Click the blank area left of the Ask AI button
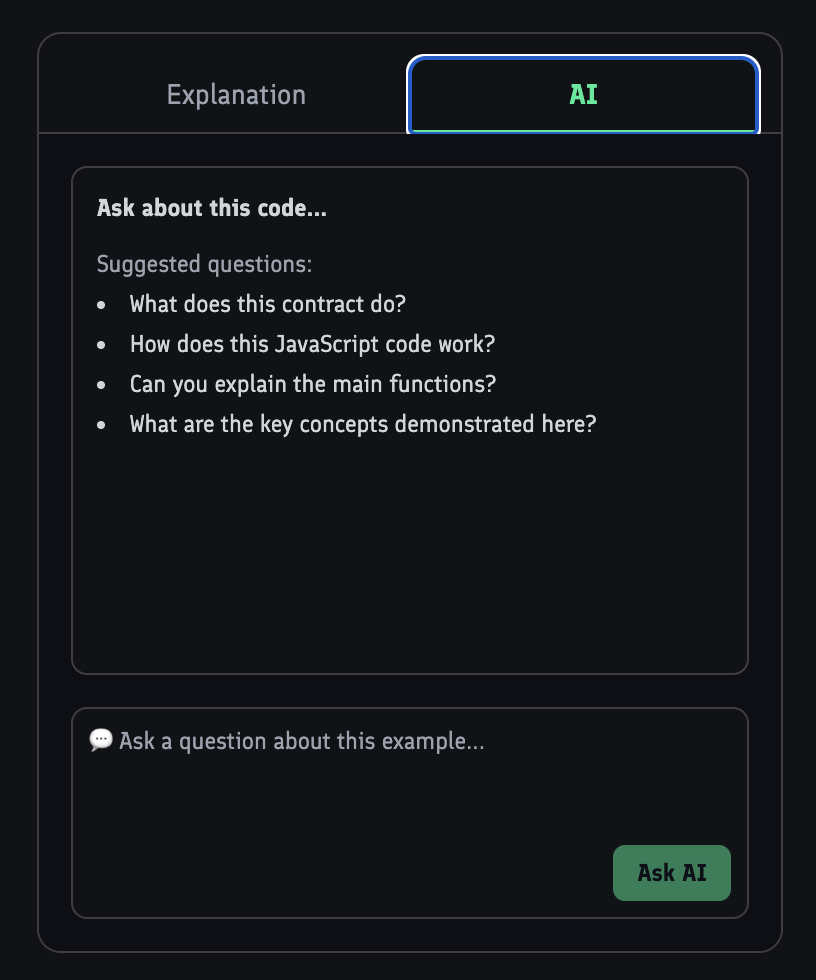Screen dimensions: 816x980 (x=340, y=872)
